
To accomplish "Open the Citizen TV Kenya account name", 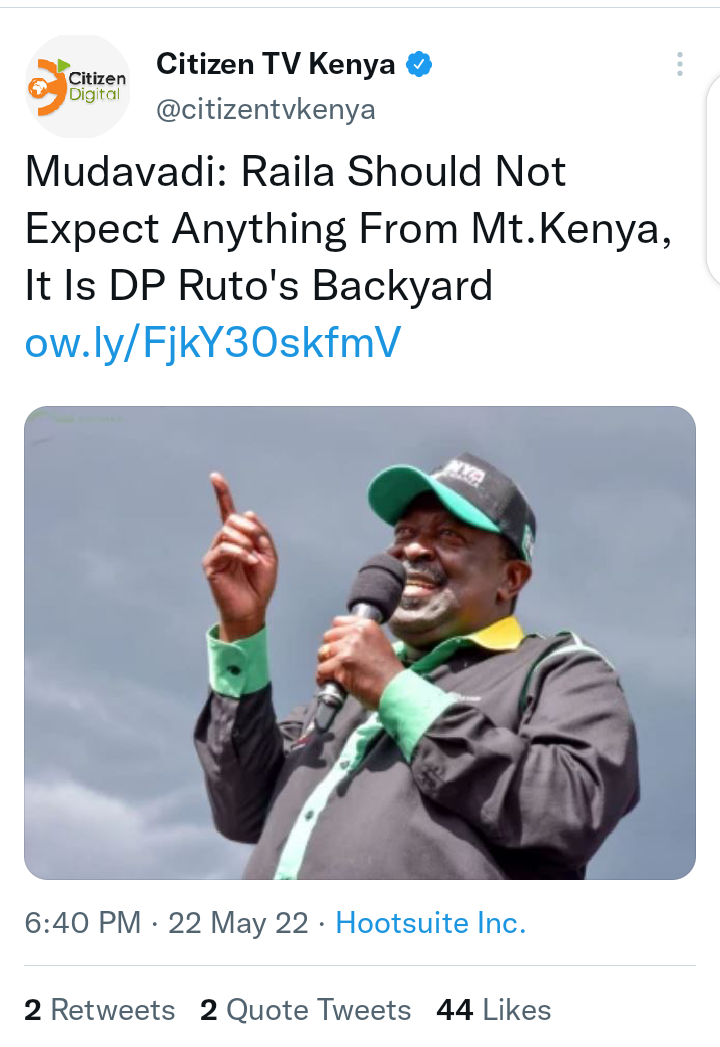I will [275, 64].
